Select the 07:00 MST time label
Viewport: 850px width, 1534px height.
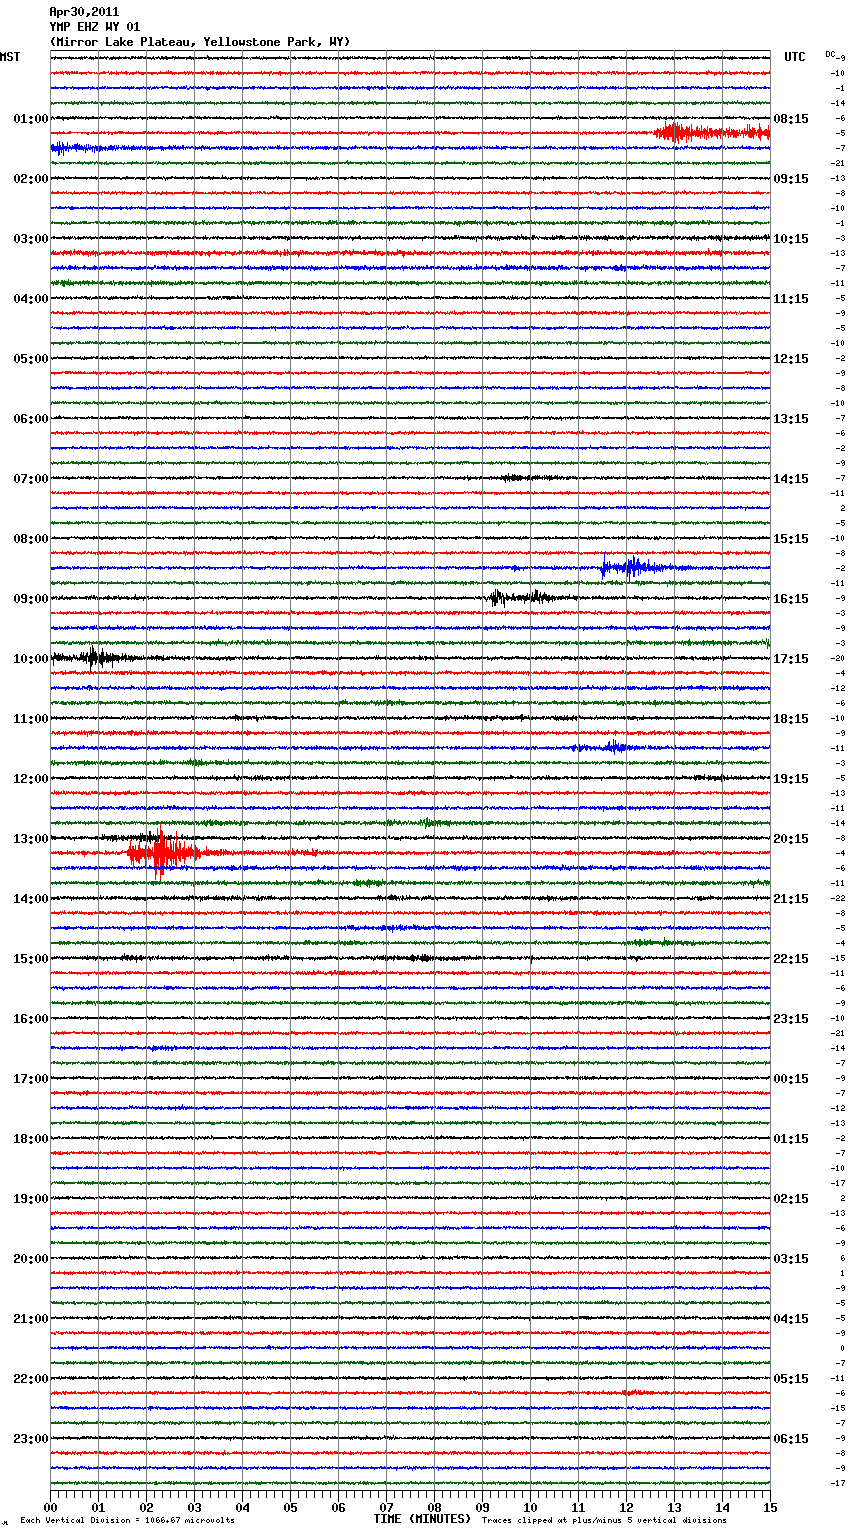point(31,479)
